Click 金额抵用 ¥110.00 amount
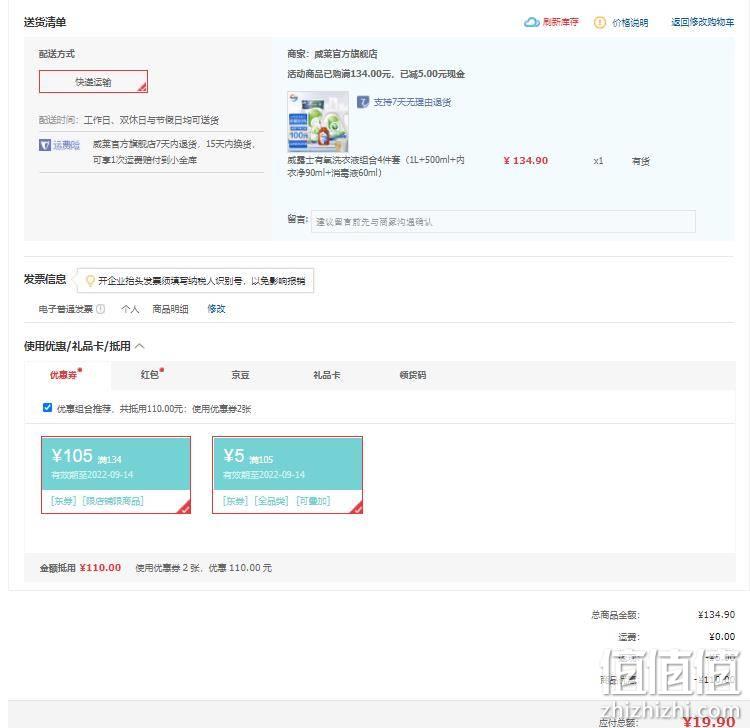 [x=100, y=568]
